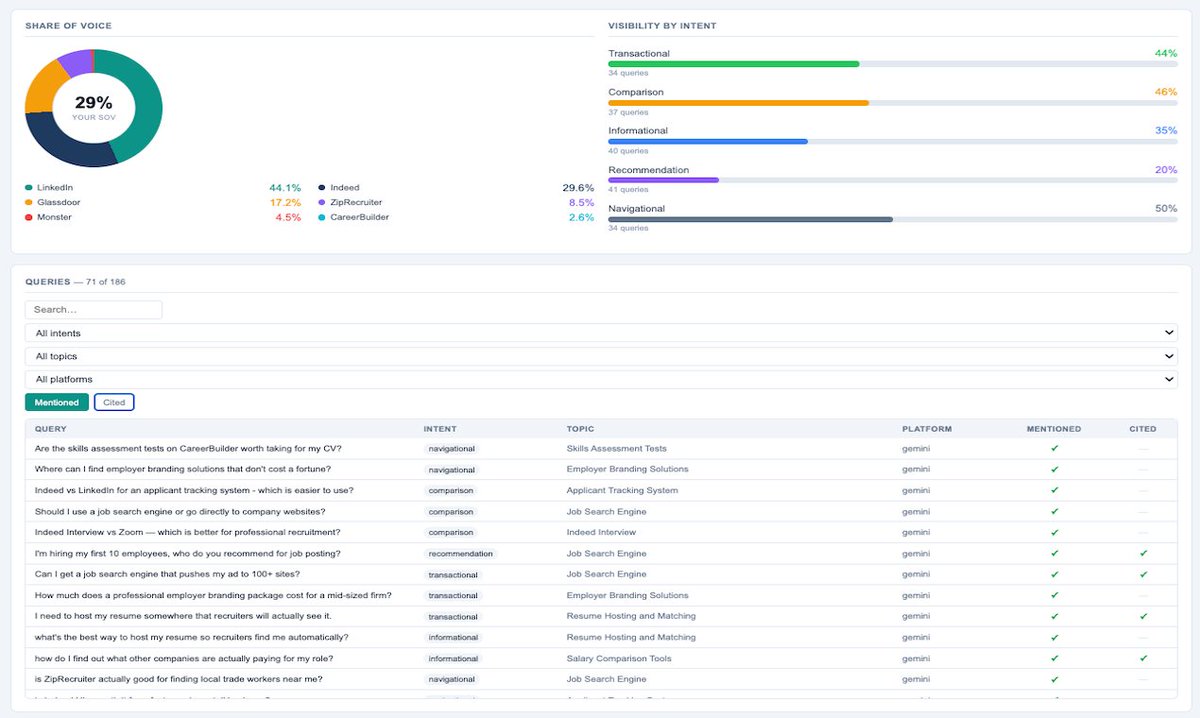Click the Comparison visibility progress bar
This screenshot has width=1200, height=718.
(893, 103)
